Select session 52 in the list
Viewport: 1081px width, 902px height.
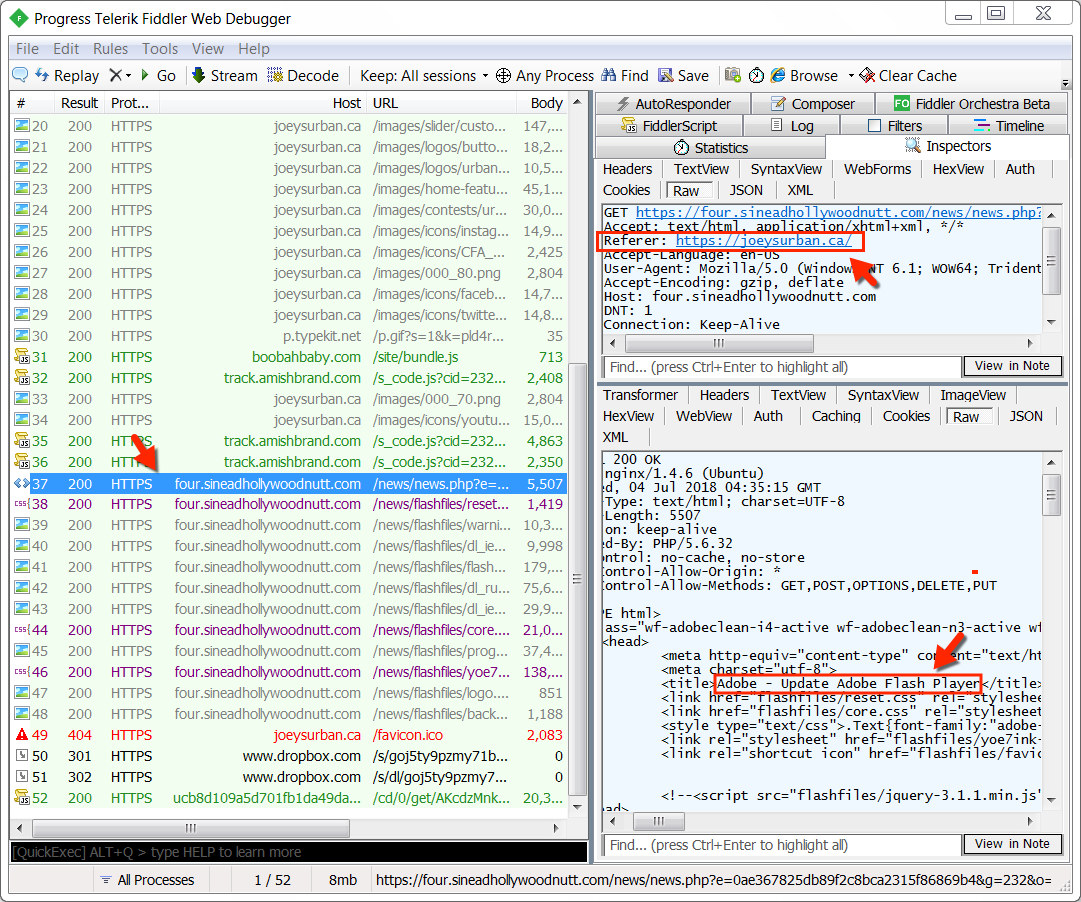(290, 798)
